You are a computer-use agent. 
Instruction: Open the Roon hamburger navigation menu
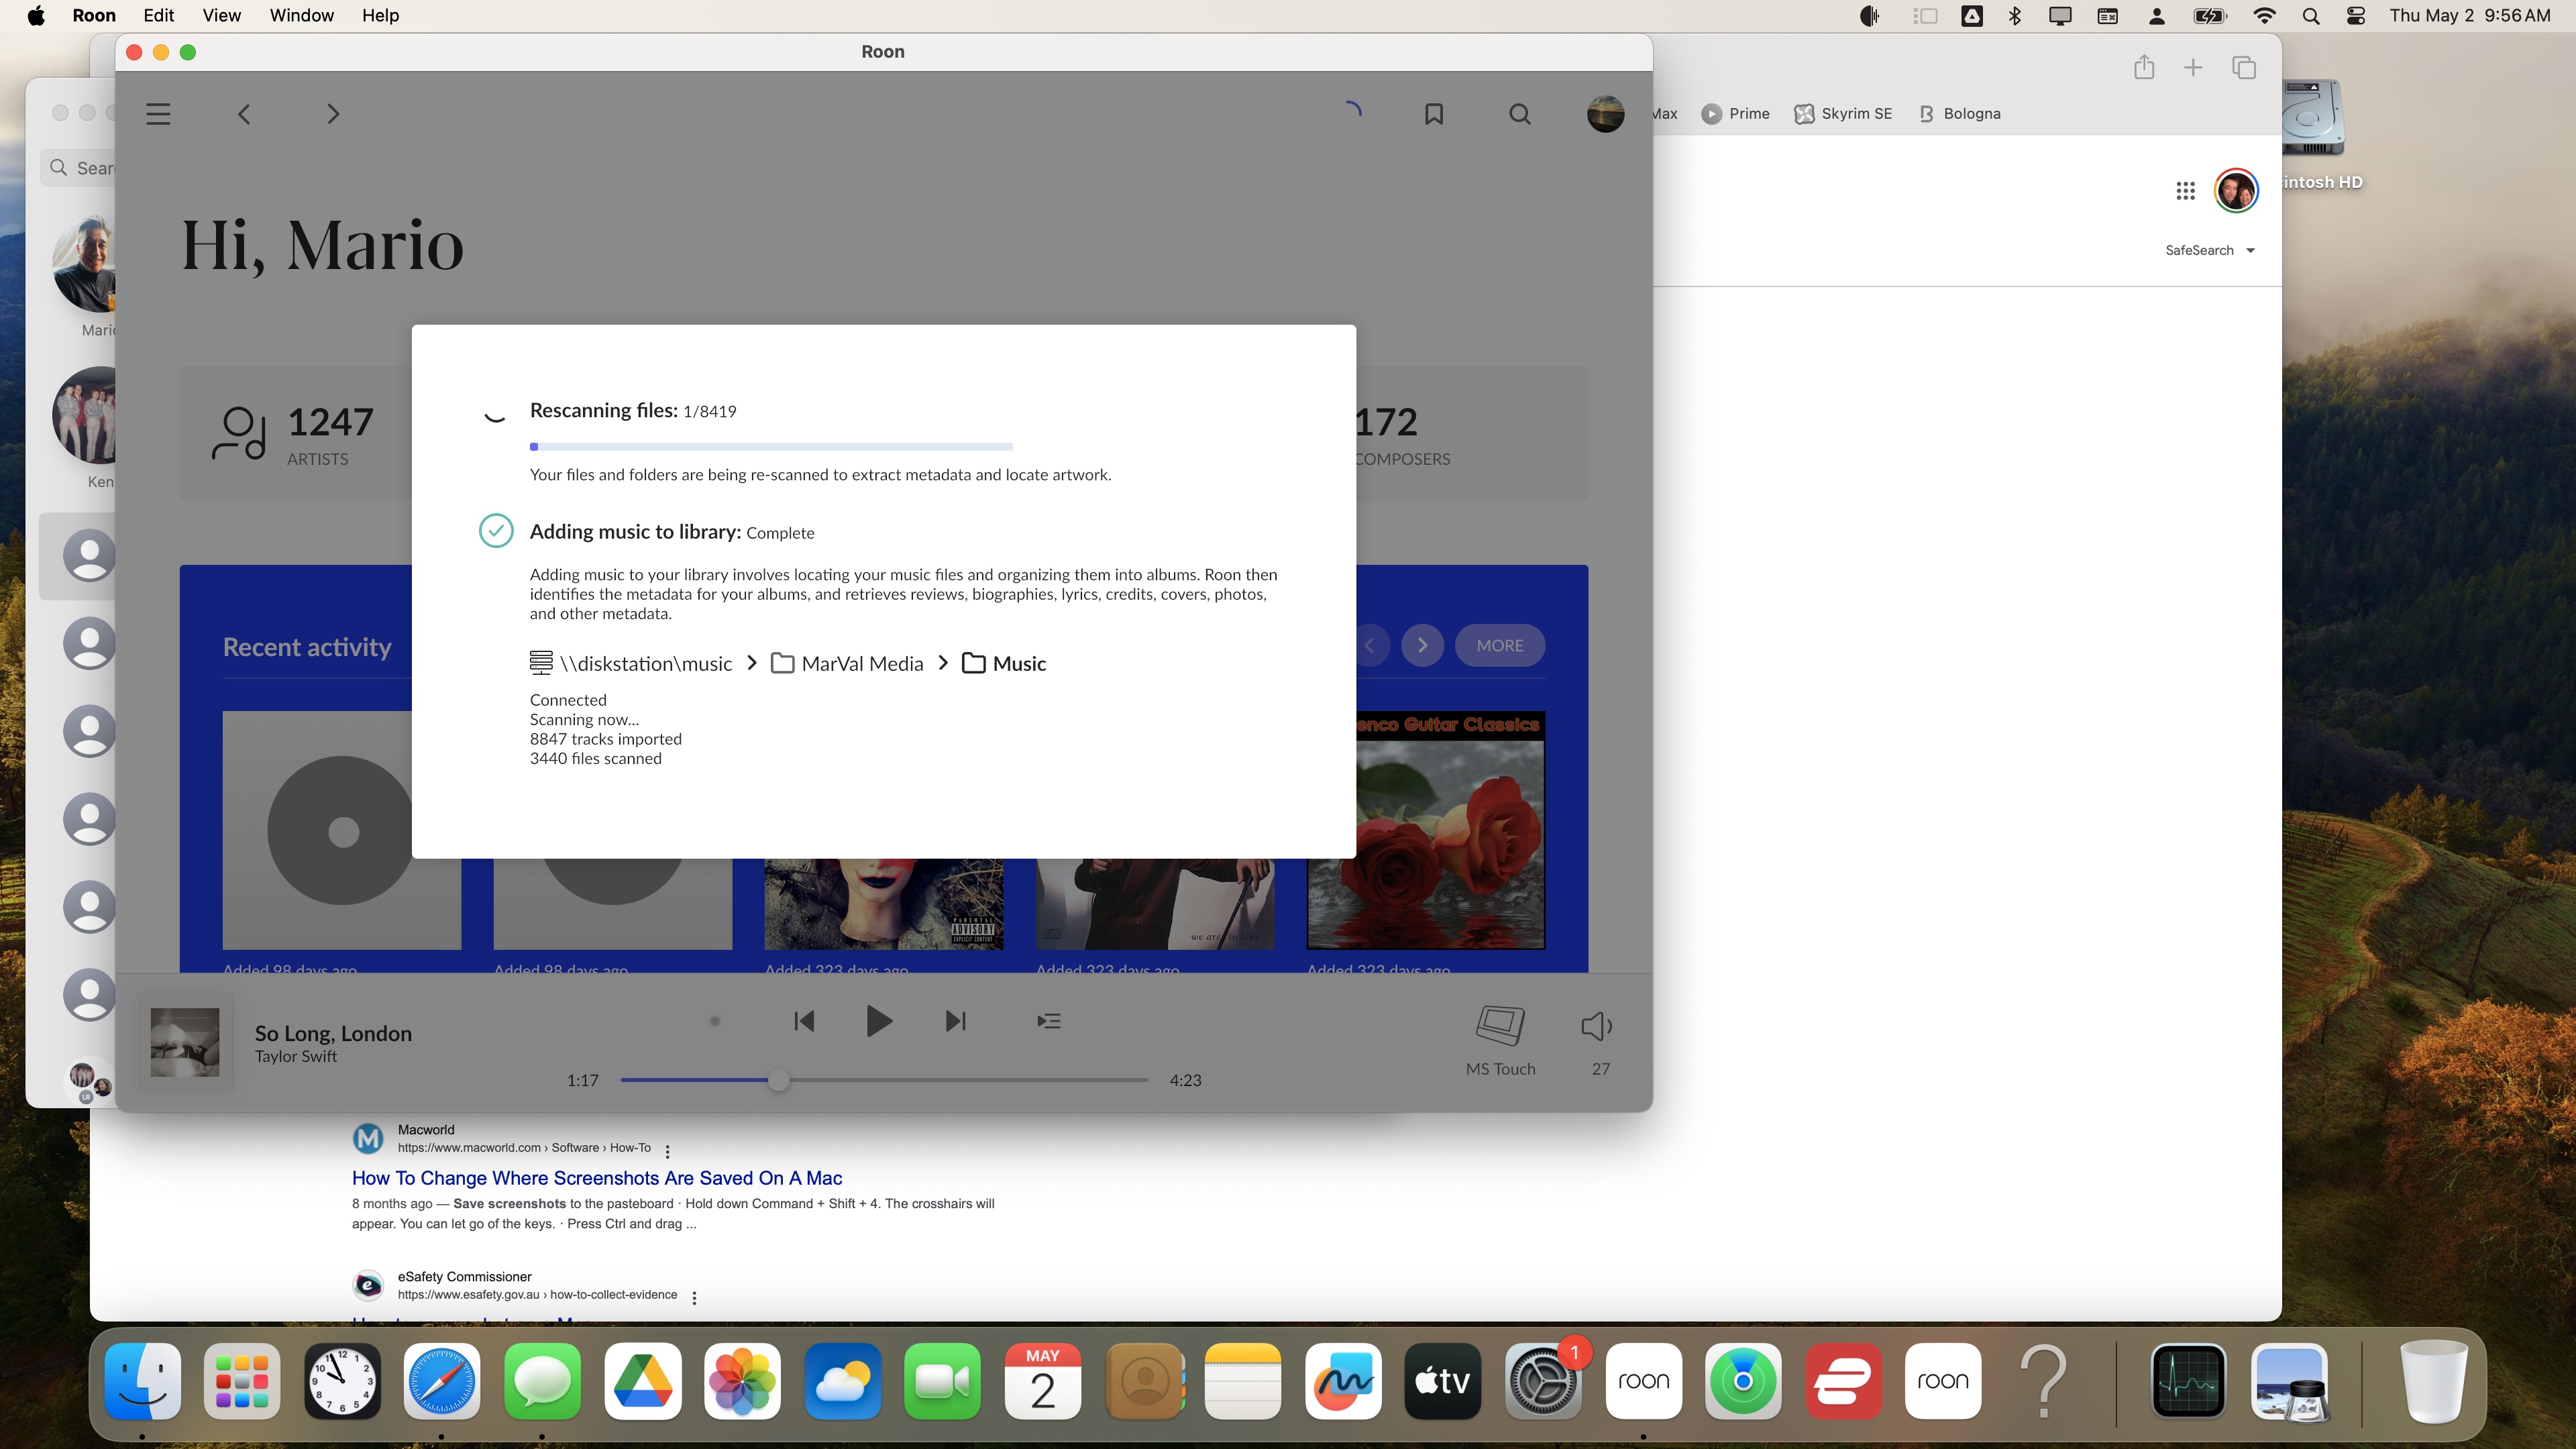tap(158, 114)
